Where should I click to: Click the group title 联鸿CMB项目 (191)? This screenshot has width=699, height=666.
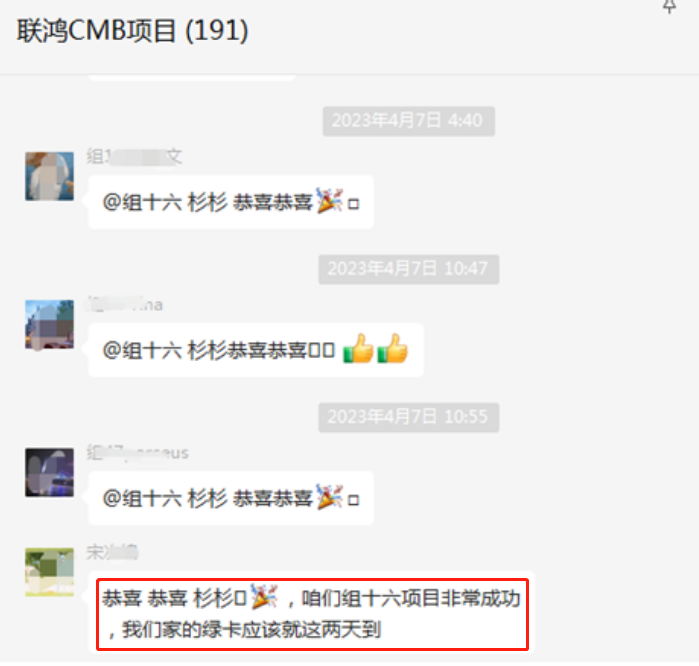(x=132, y=31)
